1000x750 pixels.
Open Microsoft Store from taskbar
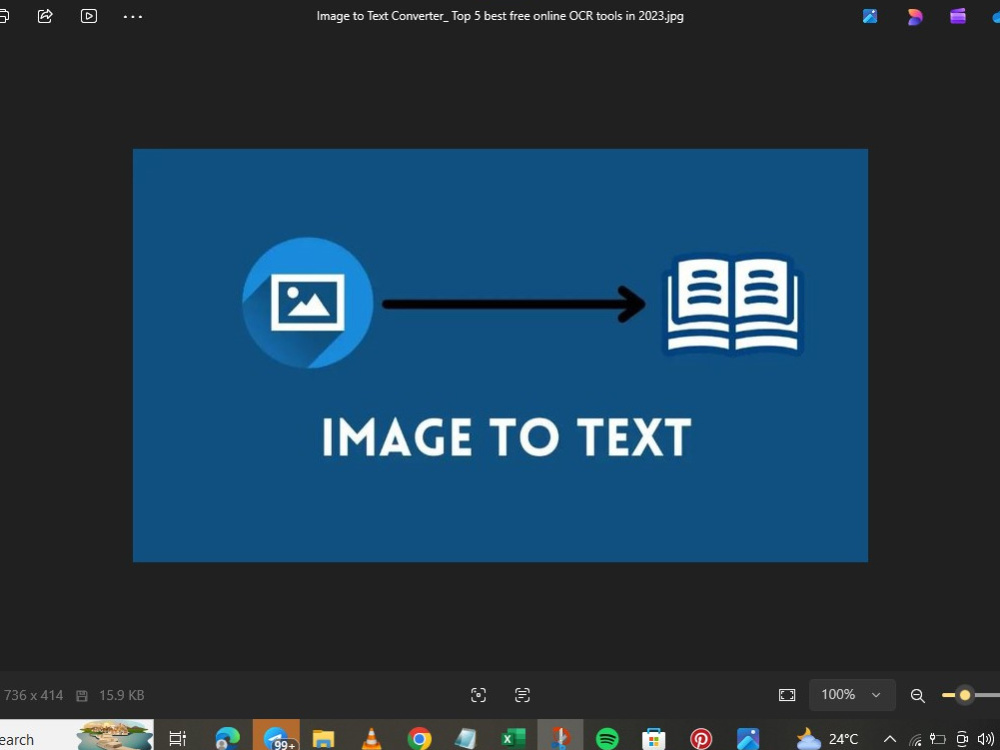[x=654, y=739]
